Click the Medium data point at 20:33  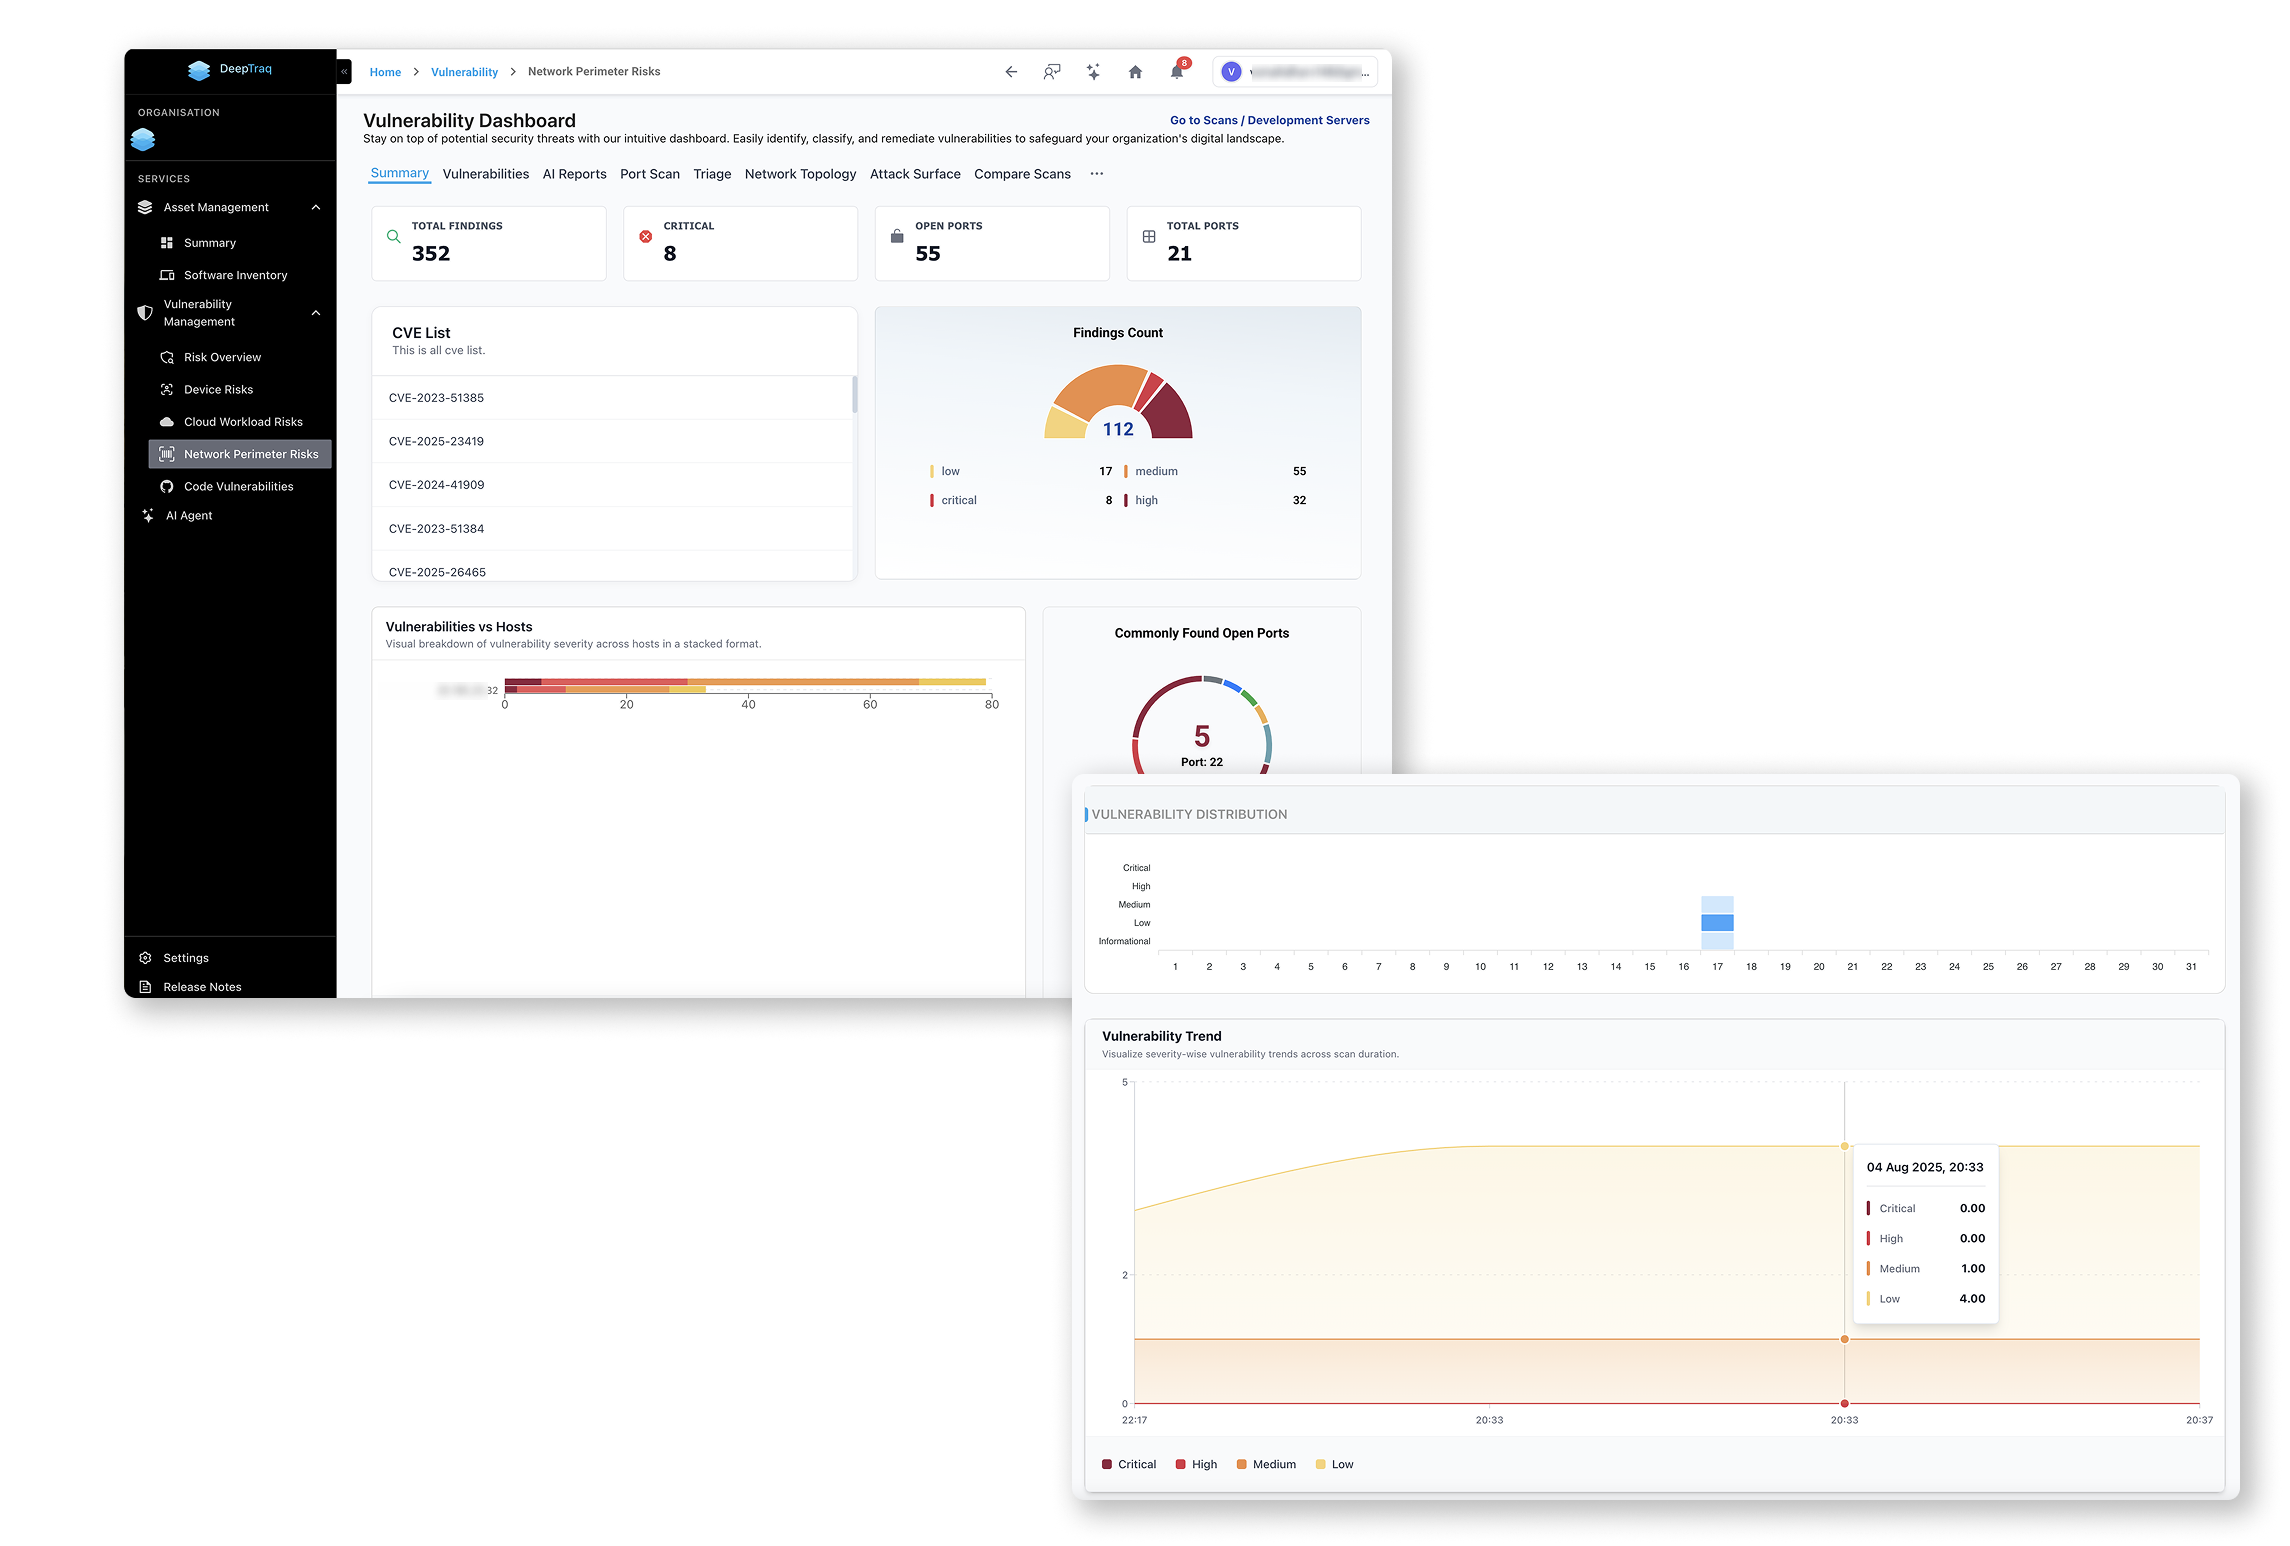(1845, 1339)
